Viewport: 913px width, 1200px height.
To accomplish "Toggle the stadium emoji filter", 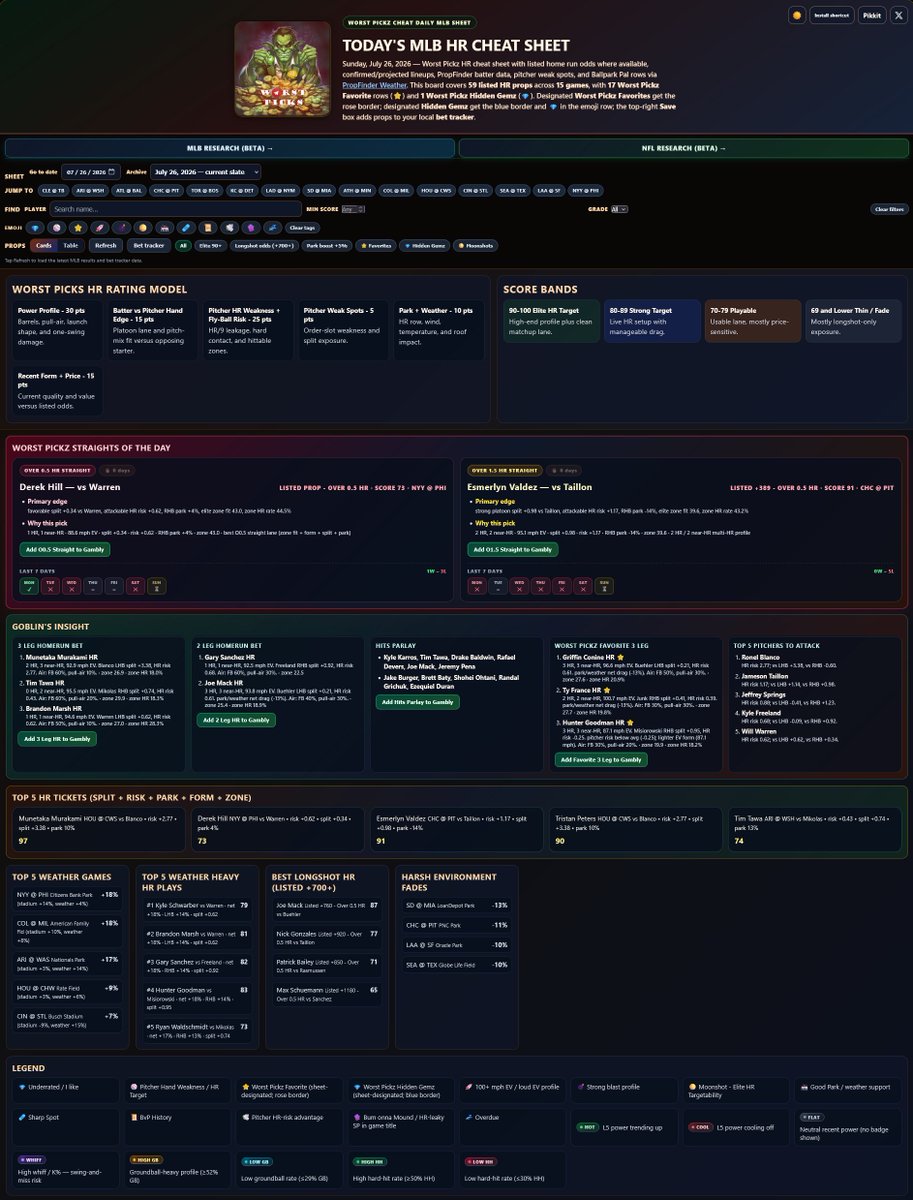I will pos(164,227).
